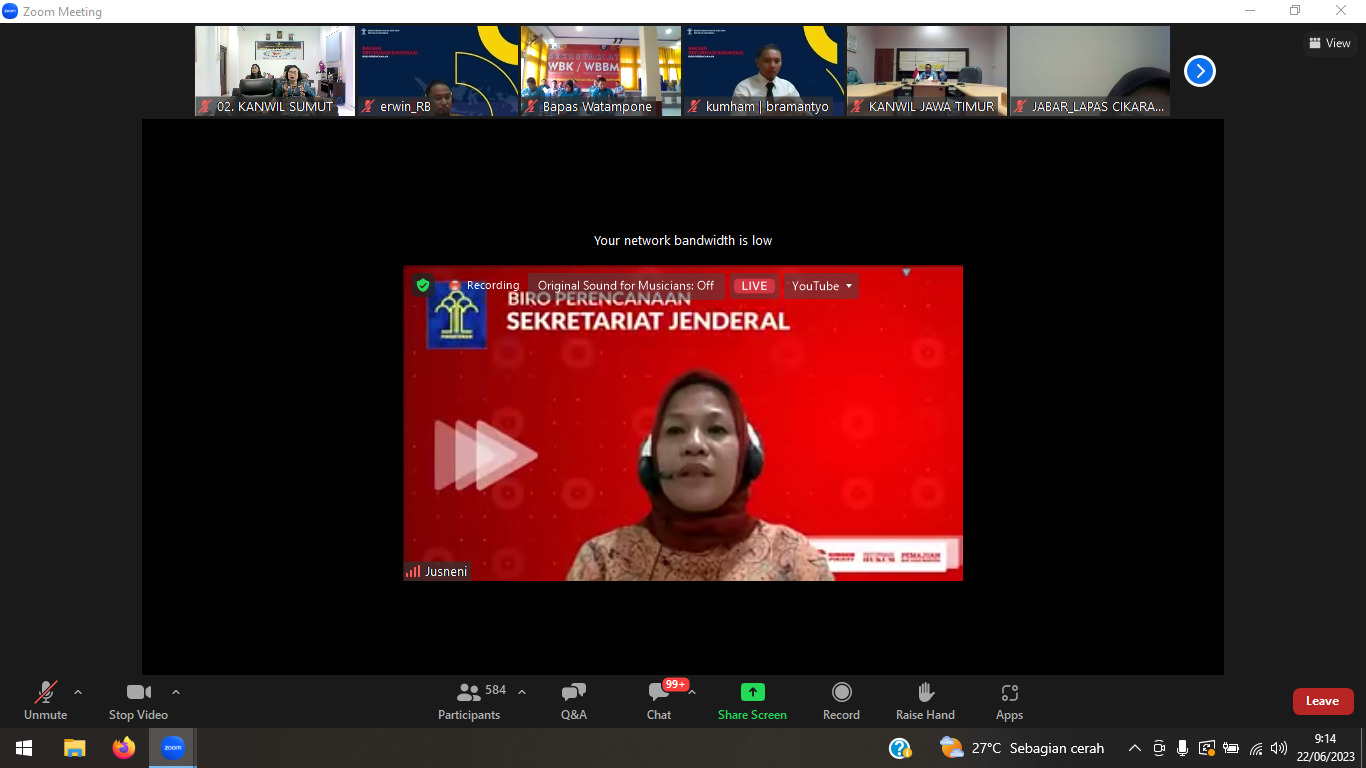This screenshot has height=768, width=1366.
Task: Stop the camera video
Action: 138,701
